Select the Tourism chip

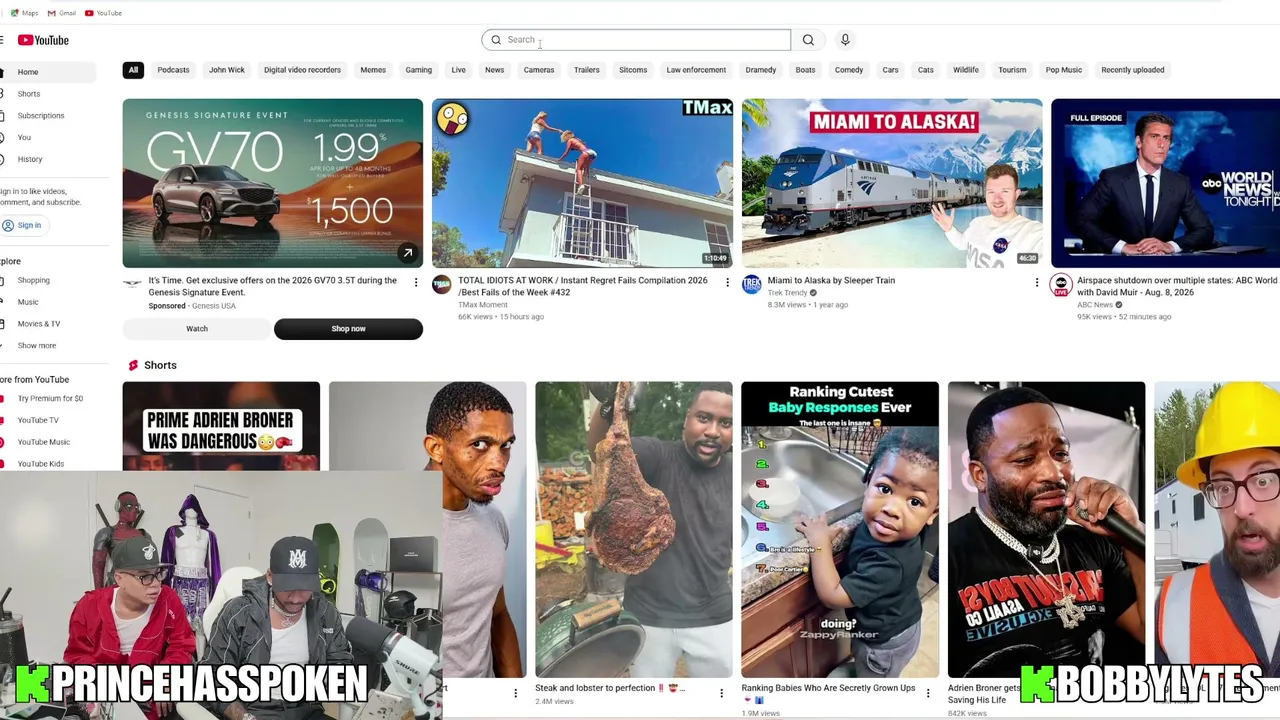1012,70
